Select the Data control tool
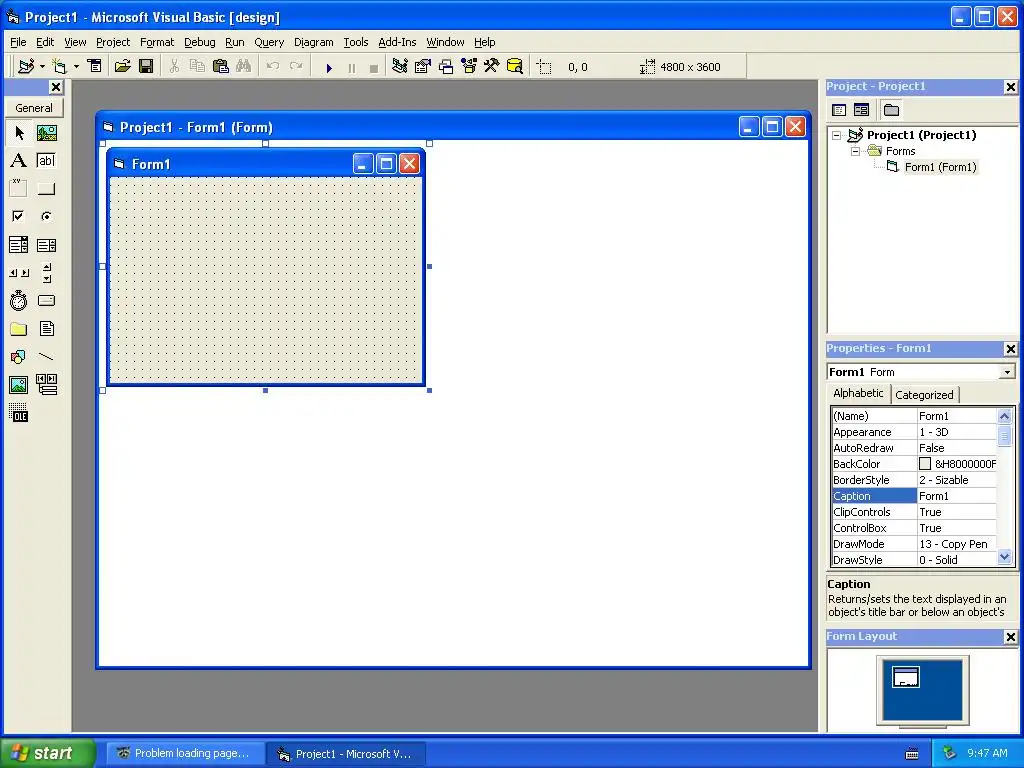1024x768 pixels. point(46,385)
